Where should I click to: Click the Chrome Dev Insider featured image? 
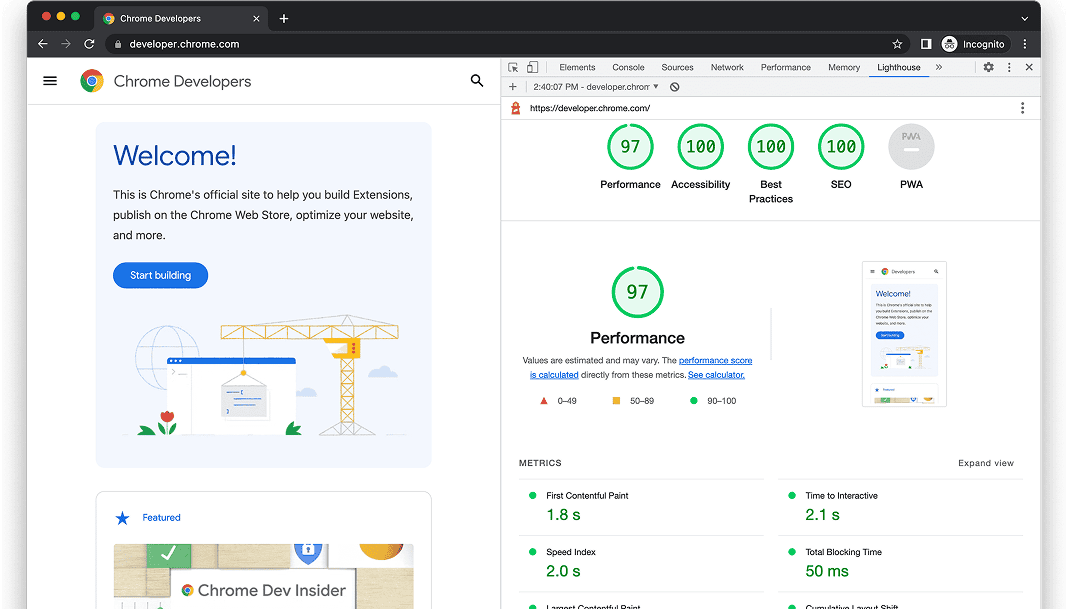(264, 576)
